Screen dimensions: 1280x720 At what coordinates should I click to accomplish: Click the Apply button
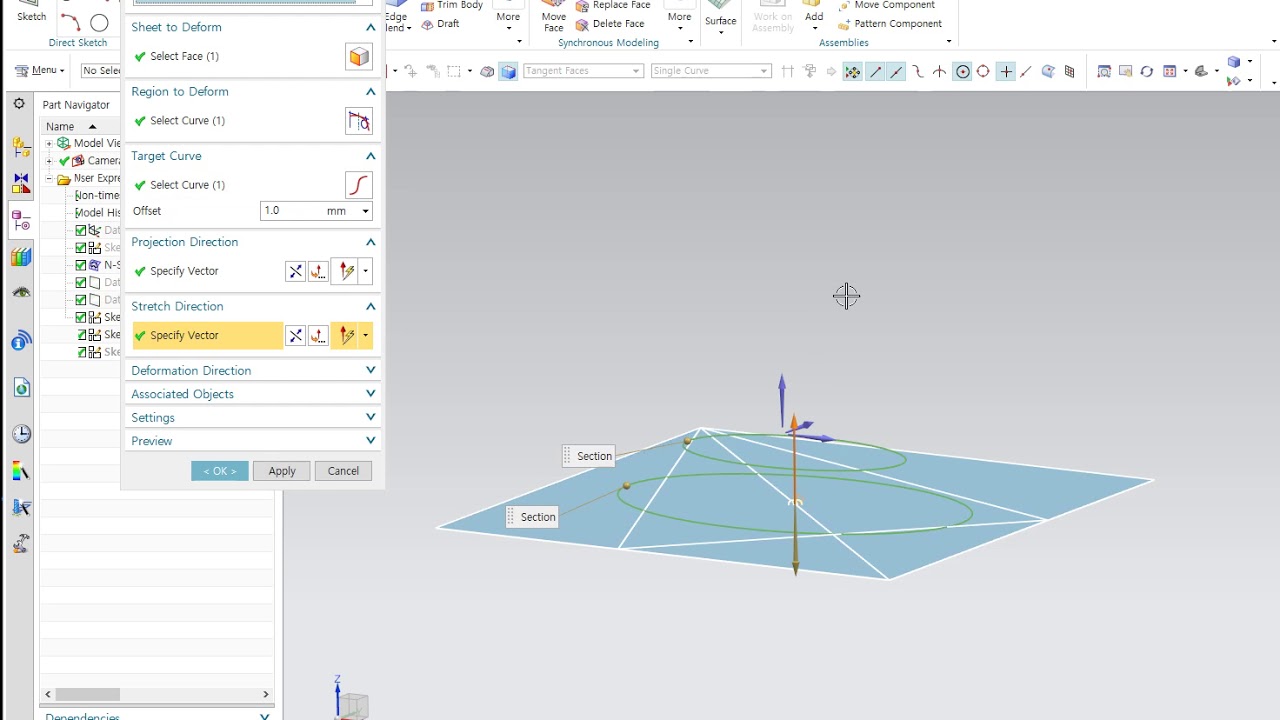[x=282, y=471]
